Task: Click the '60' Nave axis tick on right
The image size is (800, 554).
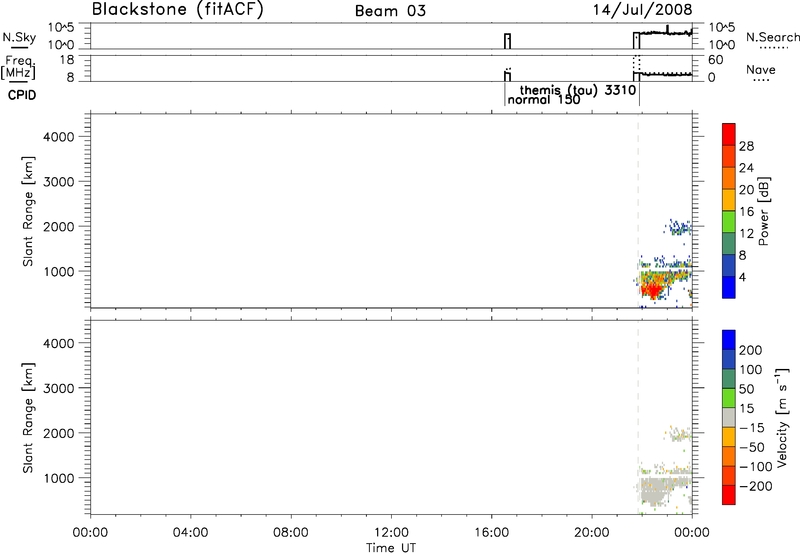Action: click(716, 60)
